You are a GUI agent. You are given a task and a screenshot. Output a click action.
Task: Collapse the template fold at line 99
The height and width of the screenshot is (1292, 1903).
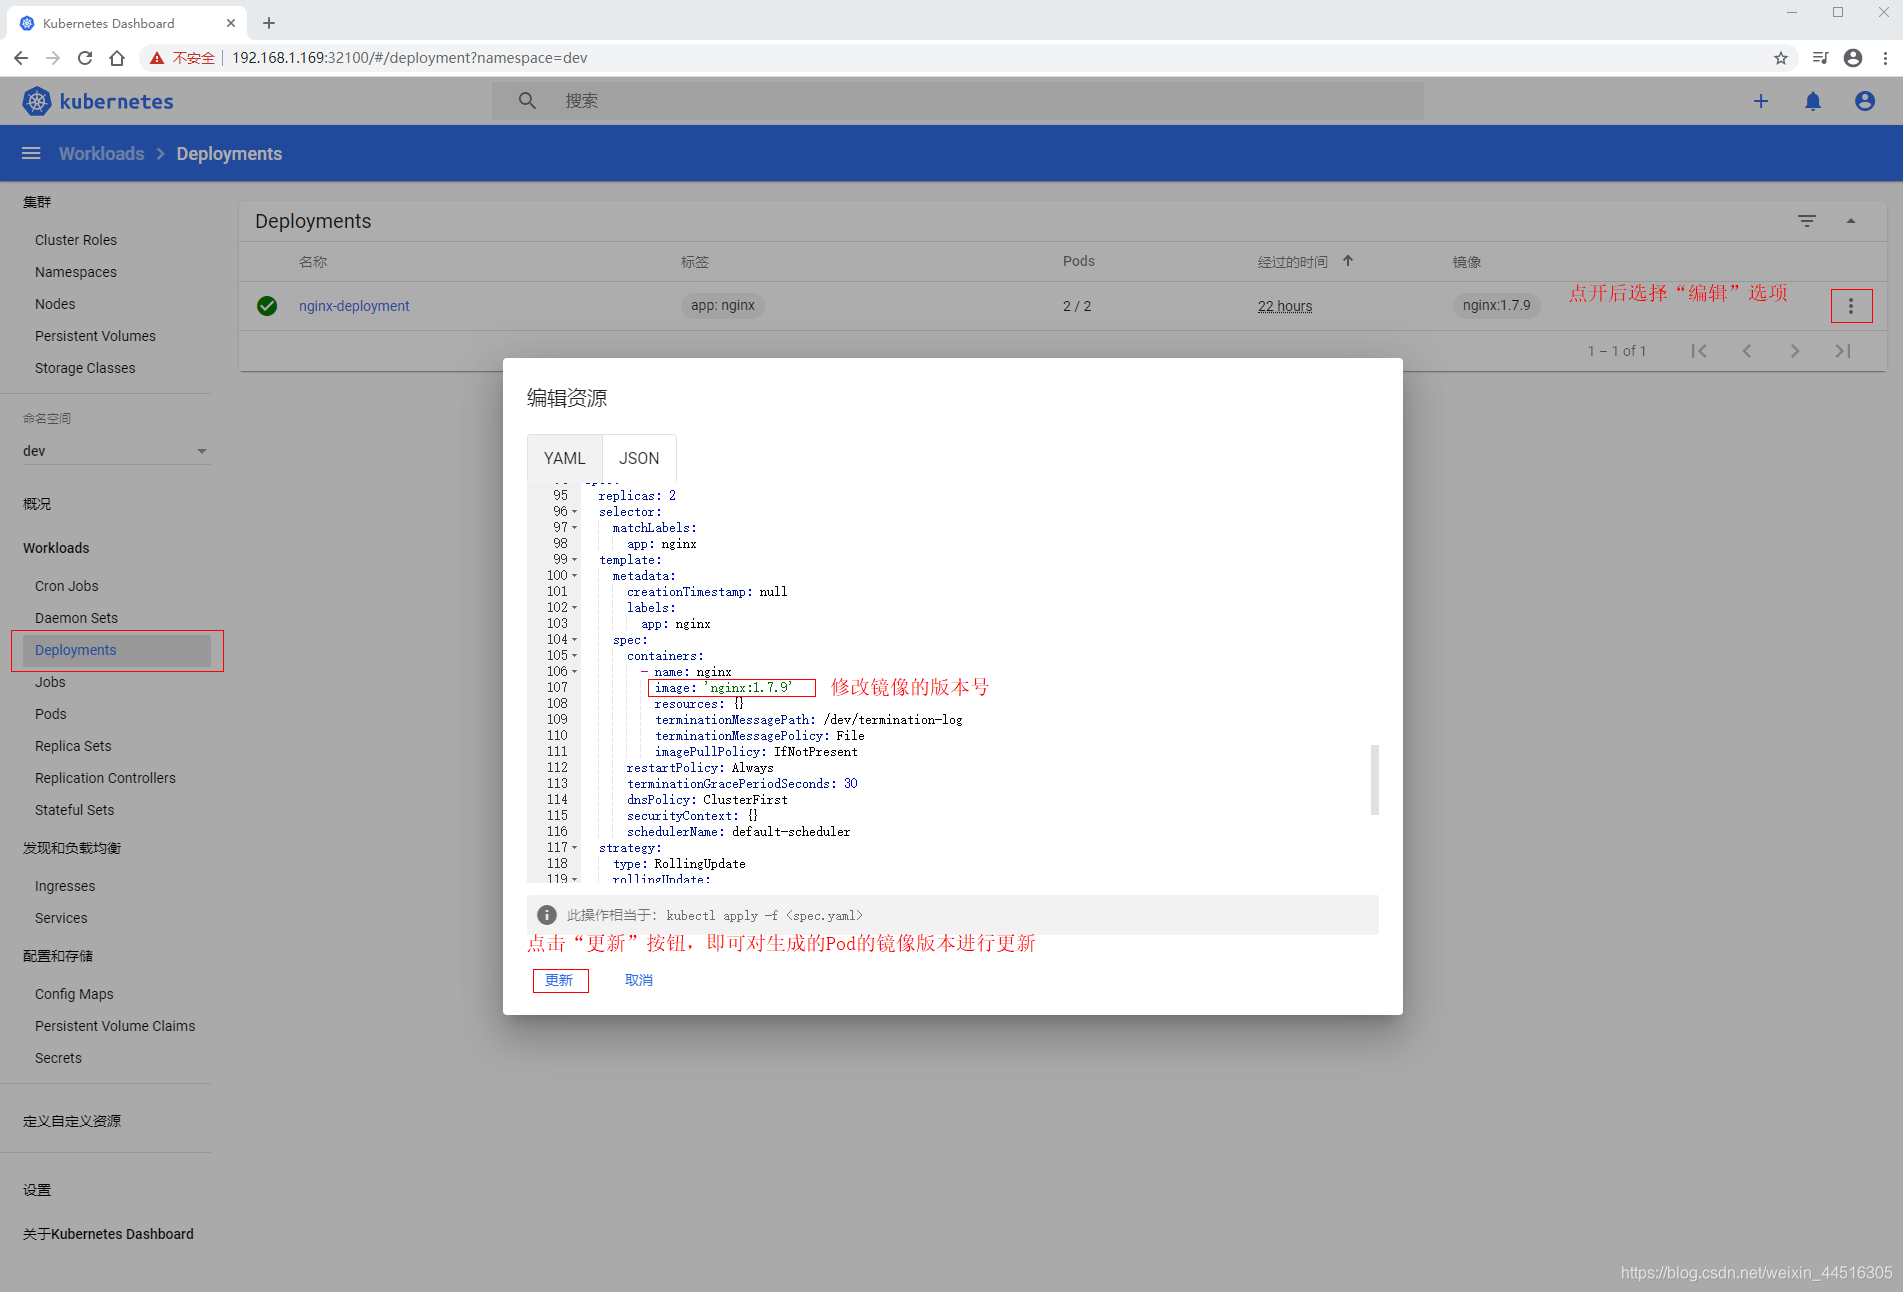(x=575, y=560)
